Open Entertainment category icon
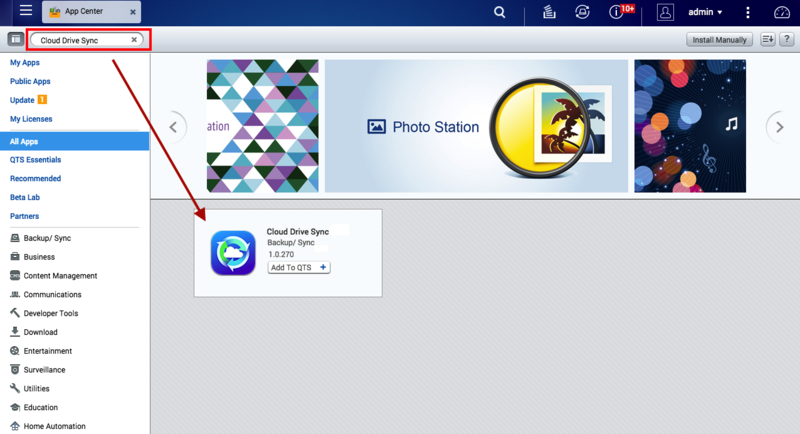800x434 pixels. click(x=15, y=351)
